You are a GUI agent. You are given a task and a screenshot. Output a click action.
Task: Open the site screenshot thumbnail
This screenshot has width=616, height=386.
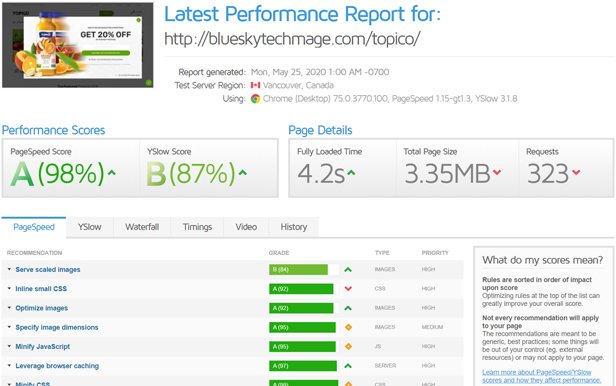pyautogui.click(x=77, y=45)
